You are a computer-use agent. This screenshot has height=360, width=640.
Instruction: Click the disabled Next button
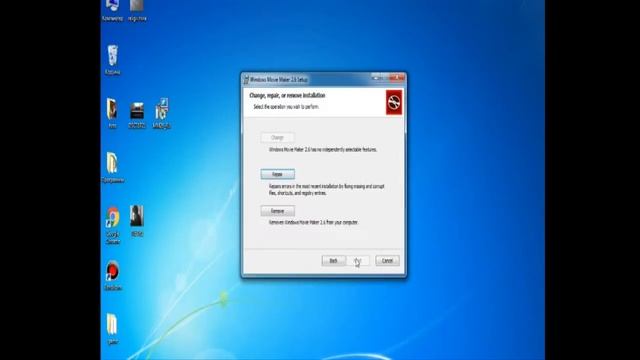coord(358,260)
